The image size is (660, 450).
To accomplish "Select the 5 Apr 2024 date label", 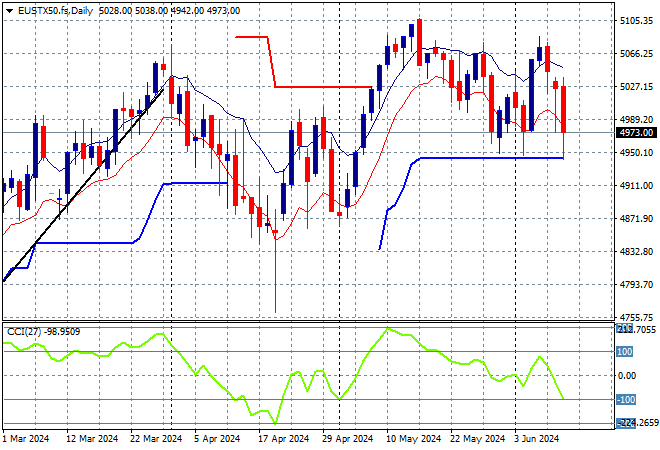I will coord(217,439).
